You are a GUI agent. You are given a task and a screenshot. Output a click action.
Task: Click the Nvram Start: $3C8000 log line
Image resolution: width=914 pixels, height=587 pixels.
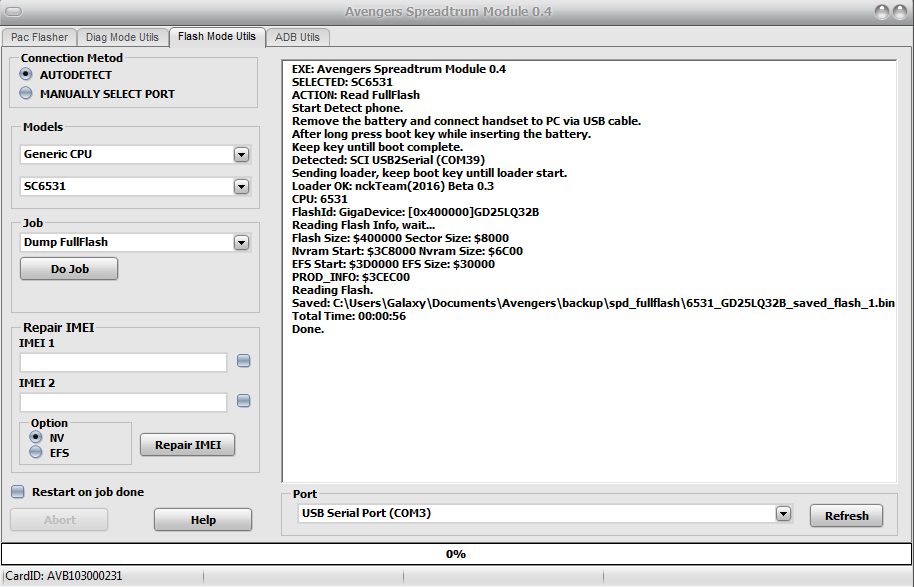407,251
